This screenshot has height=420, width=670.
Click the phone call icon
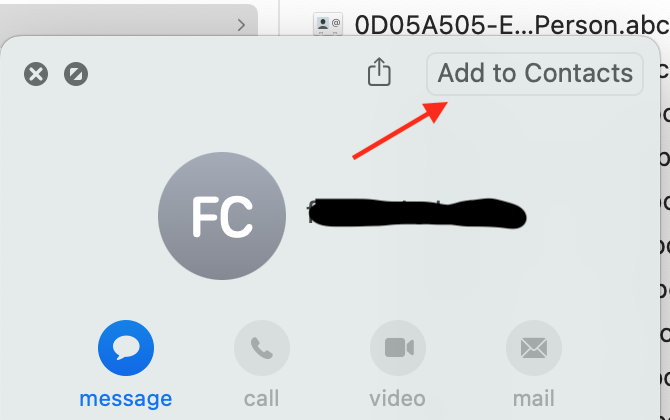tap(262, 348)
